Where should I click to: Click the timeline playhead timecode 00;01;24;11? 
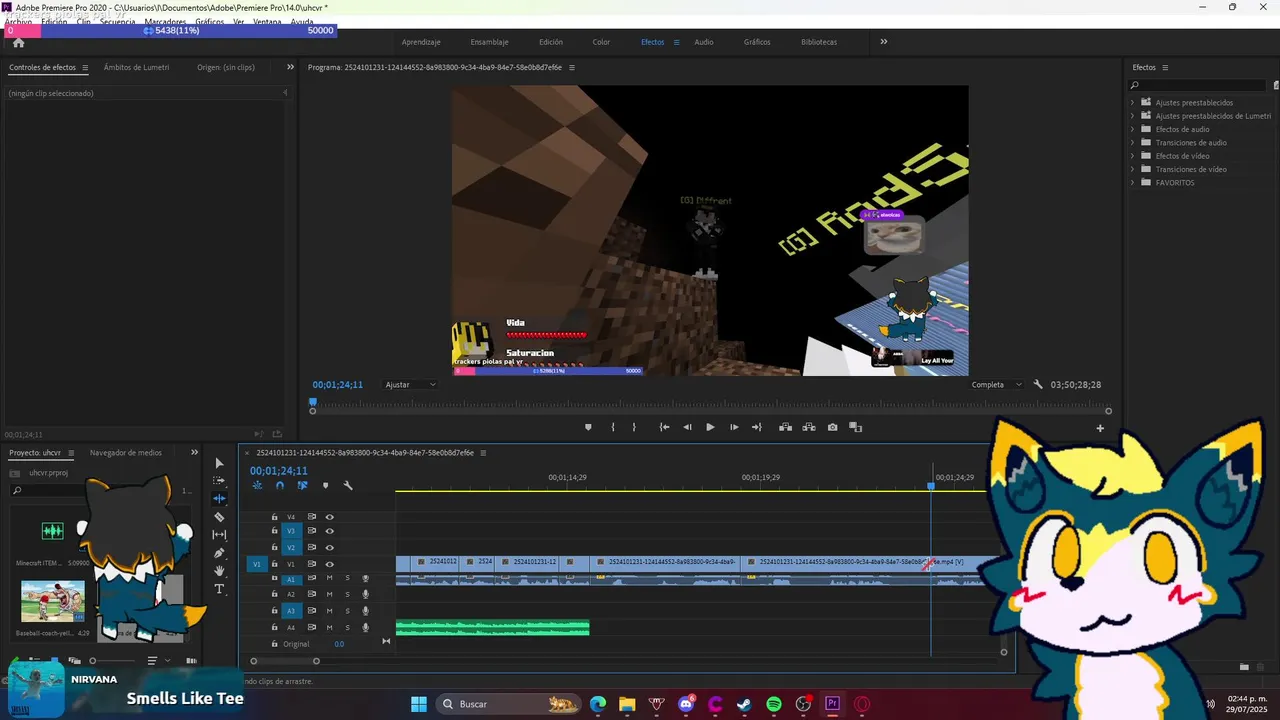coord(279,471)
